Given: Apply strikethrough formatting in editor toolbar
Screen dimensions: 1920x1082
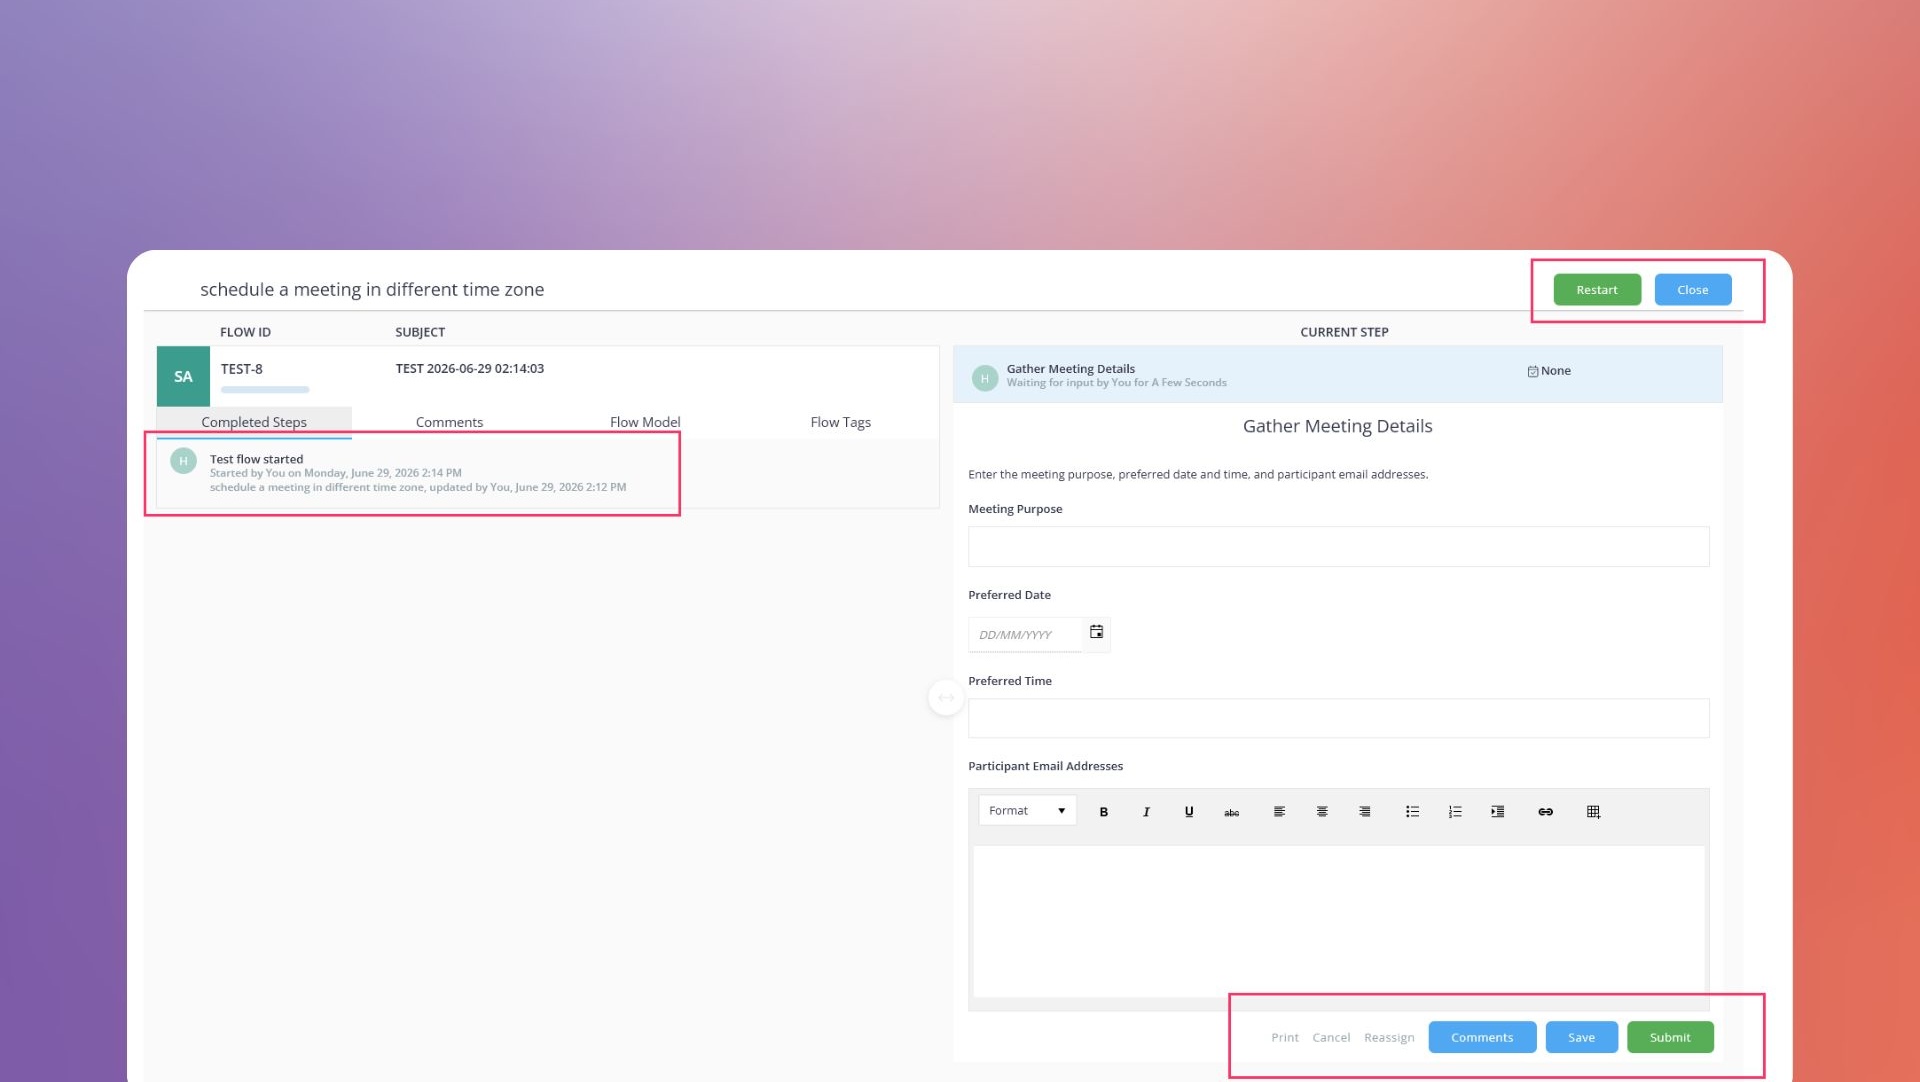Looking at the screenshot, I should [x=1232, y=812].
